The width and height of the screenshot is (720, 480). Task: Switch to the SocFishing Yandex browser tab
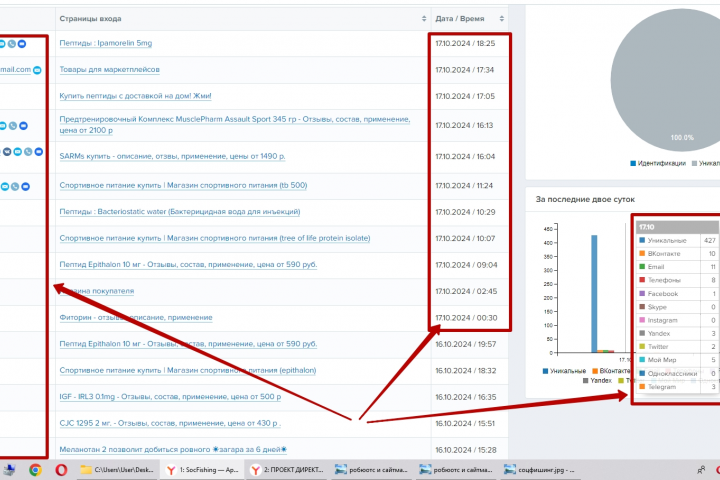click(x=202, y=470)
